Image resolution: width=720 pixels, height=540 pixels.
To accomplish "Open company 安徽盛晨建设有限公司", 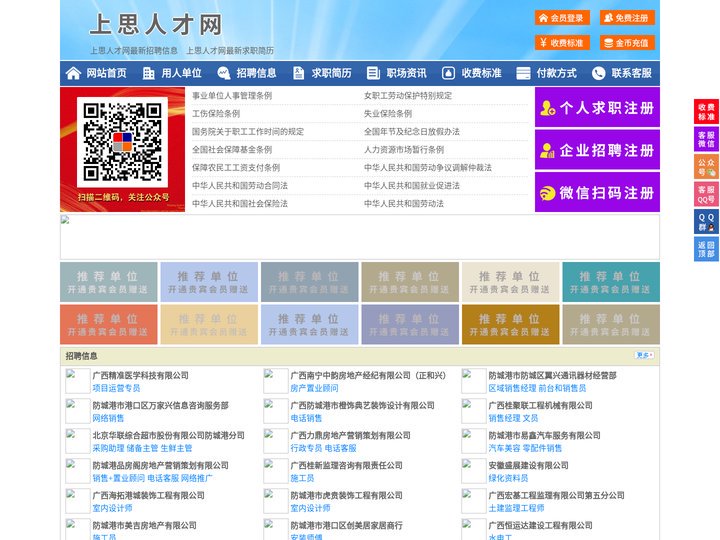I will pyautogui.click(x=528, y=465).
